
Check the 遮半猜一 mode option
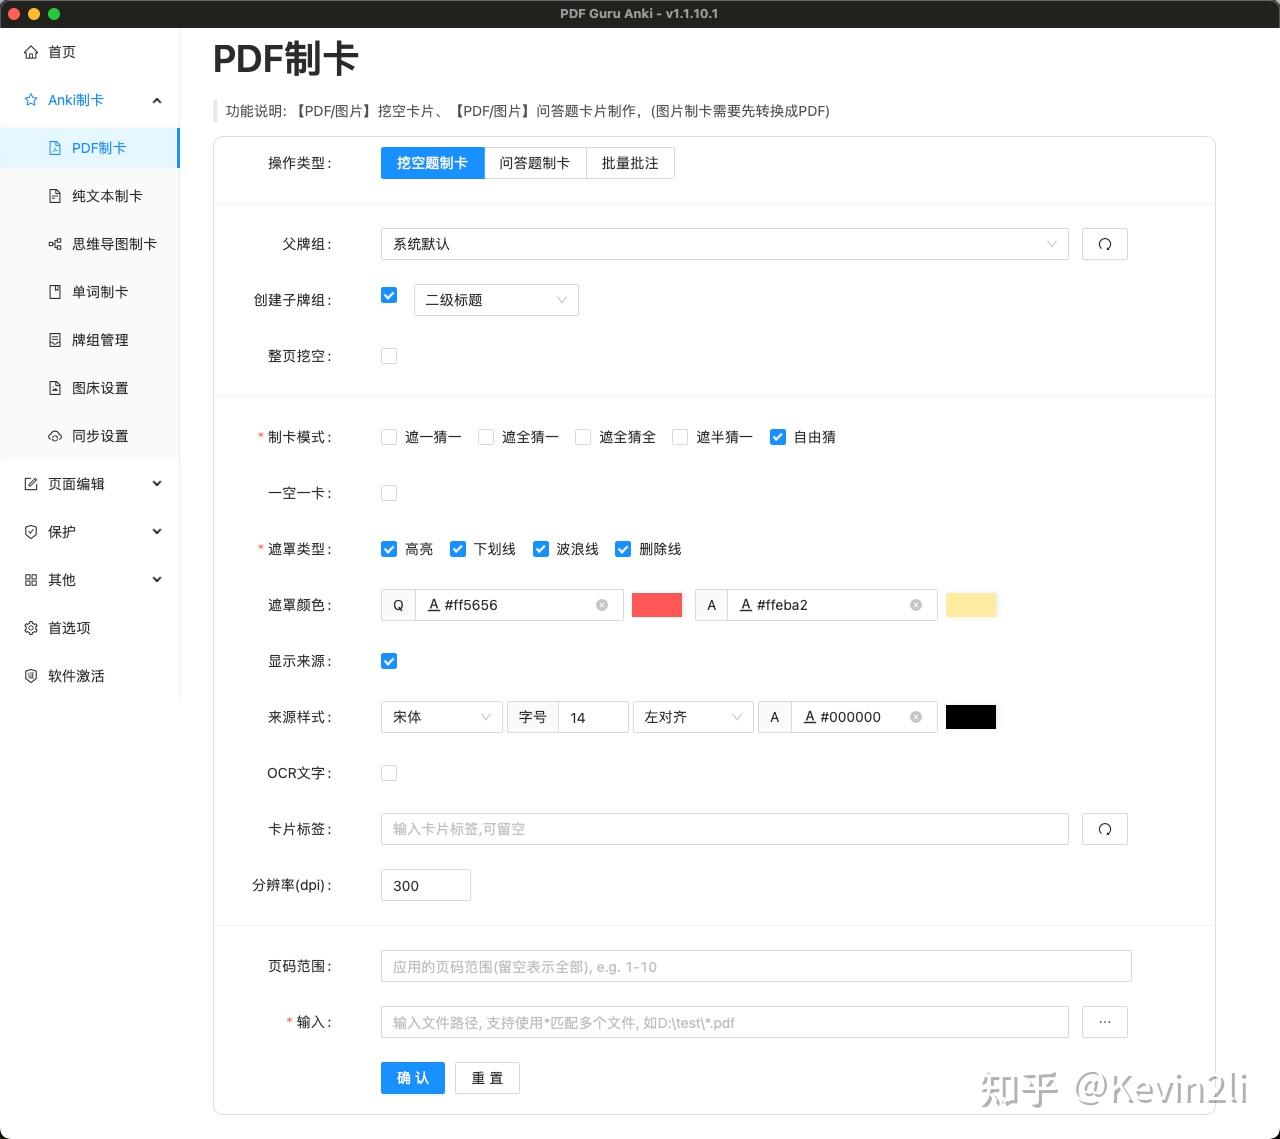pos(680,437)
